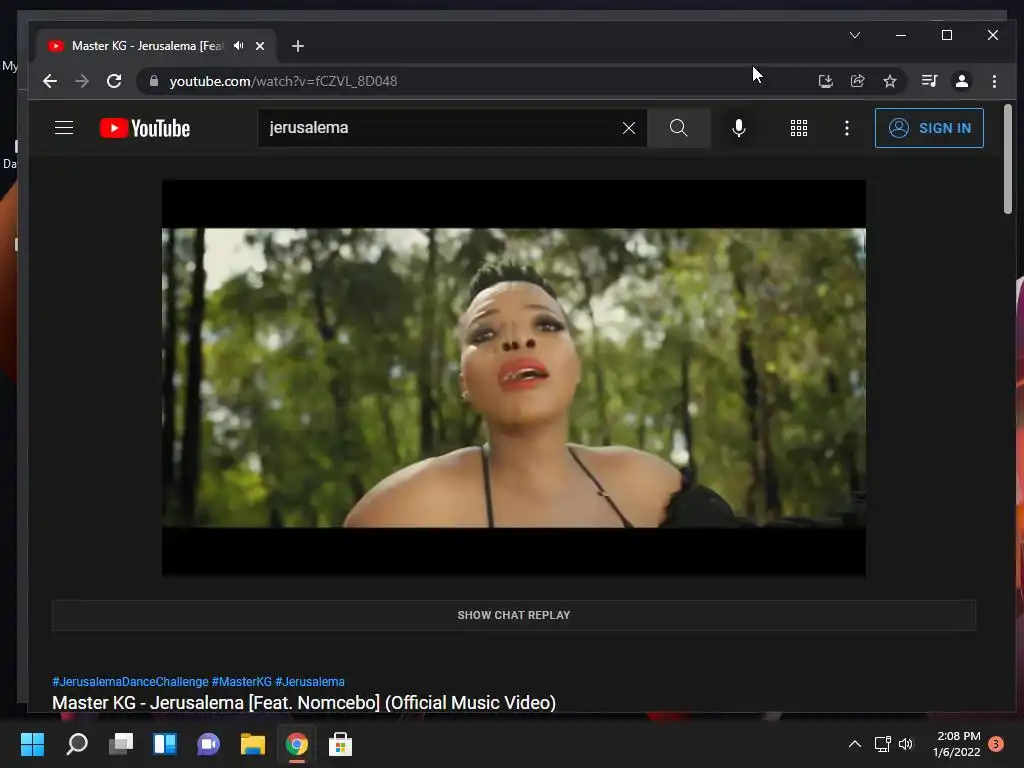Close the Master KG - Jerusalema tab
The image size is (1024, 768).
click(260, 46)
